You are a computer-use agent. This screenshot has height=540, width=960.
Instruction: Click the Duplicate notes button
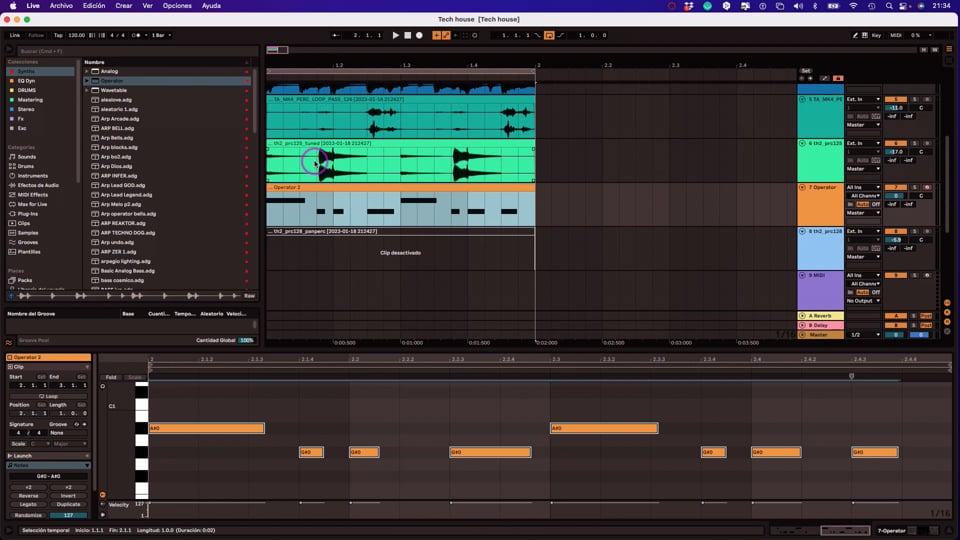[x=68, y=504]
